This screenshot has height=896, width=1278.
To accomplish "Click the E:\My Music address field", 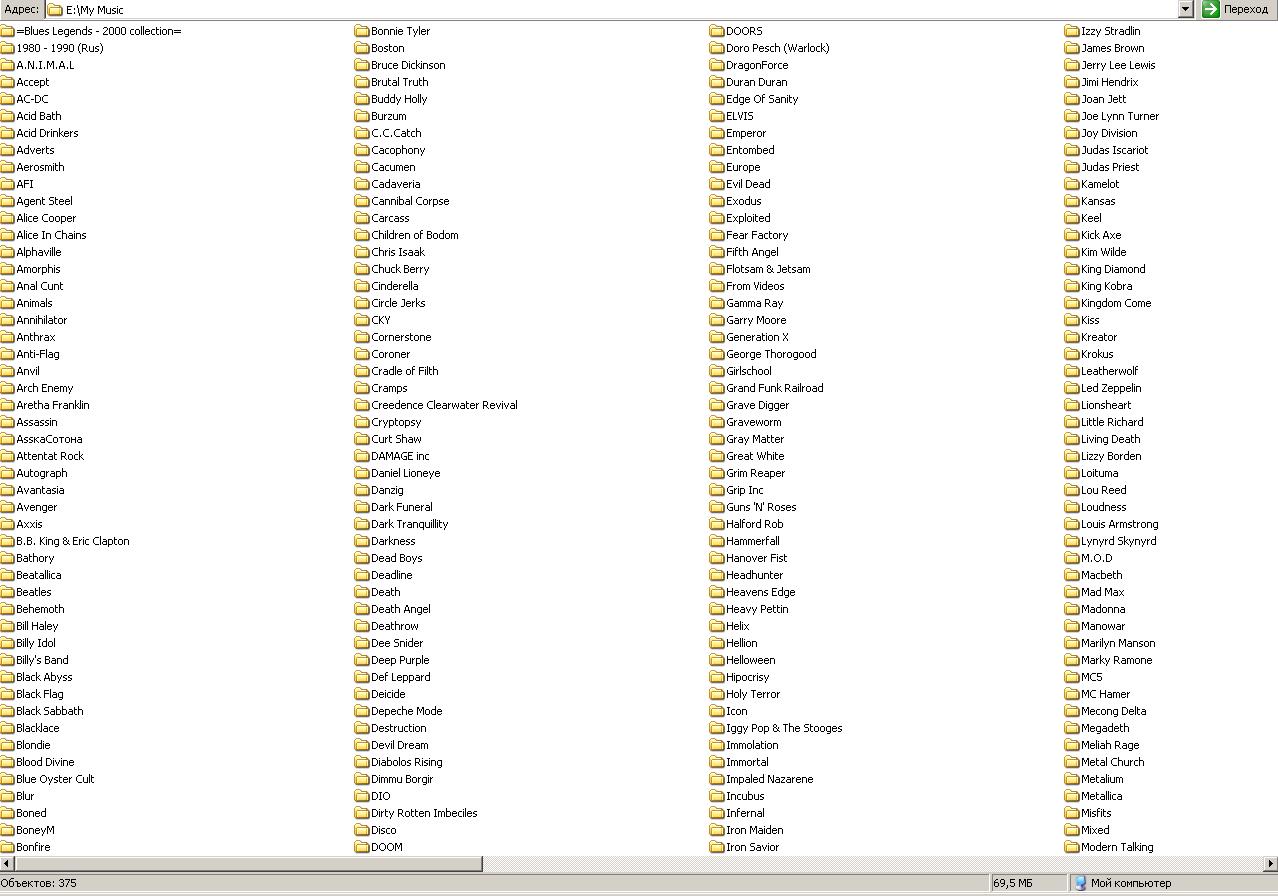I will 600,10.
